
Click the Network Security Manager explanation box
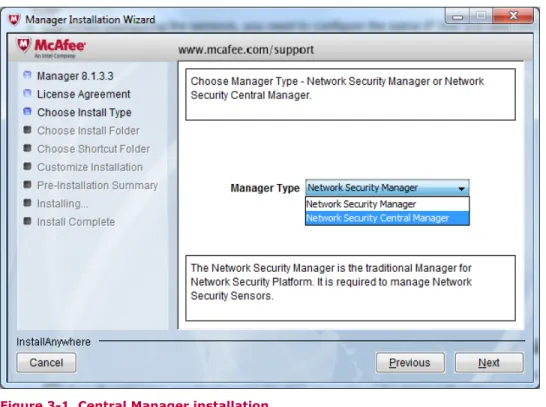tap(350, 288)
